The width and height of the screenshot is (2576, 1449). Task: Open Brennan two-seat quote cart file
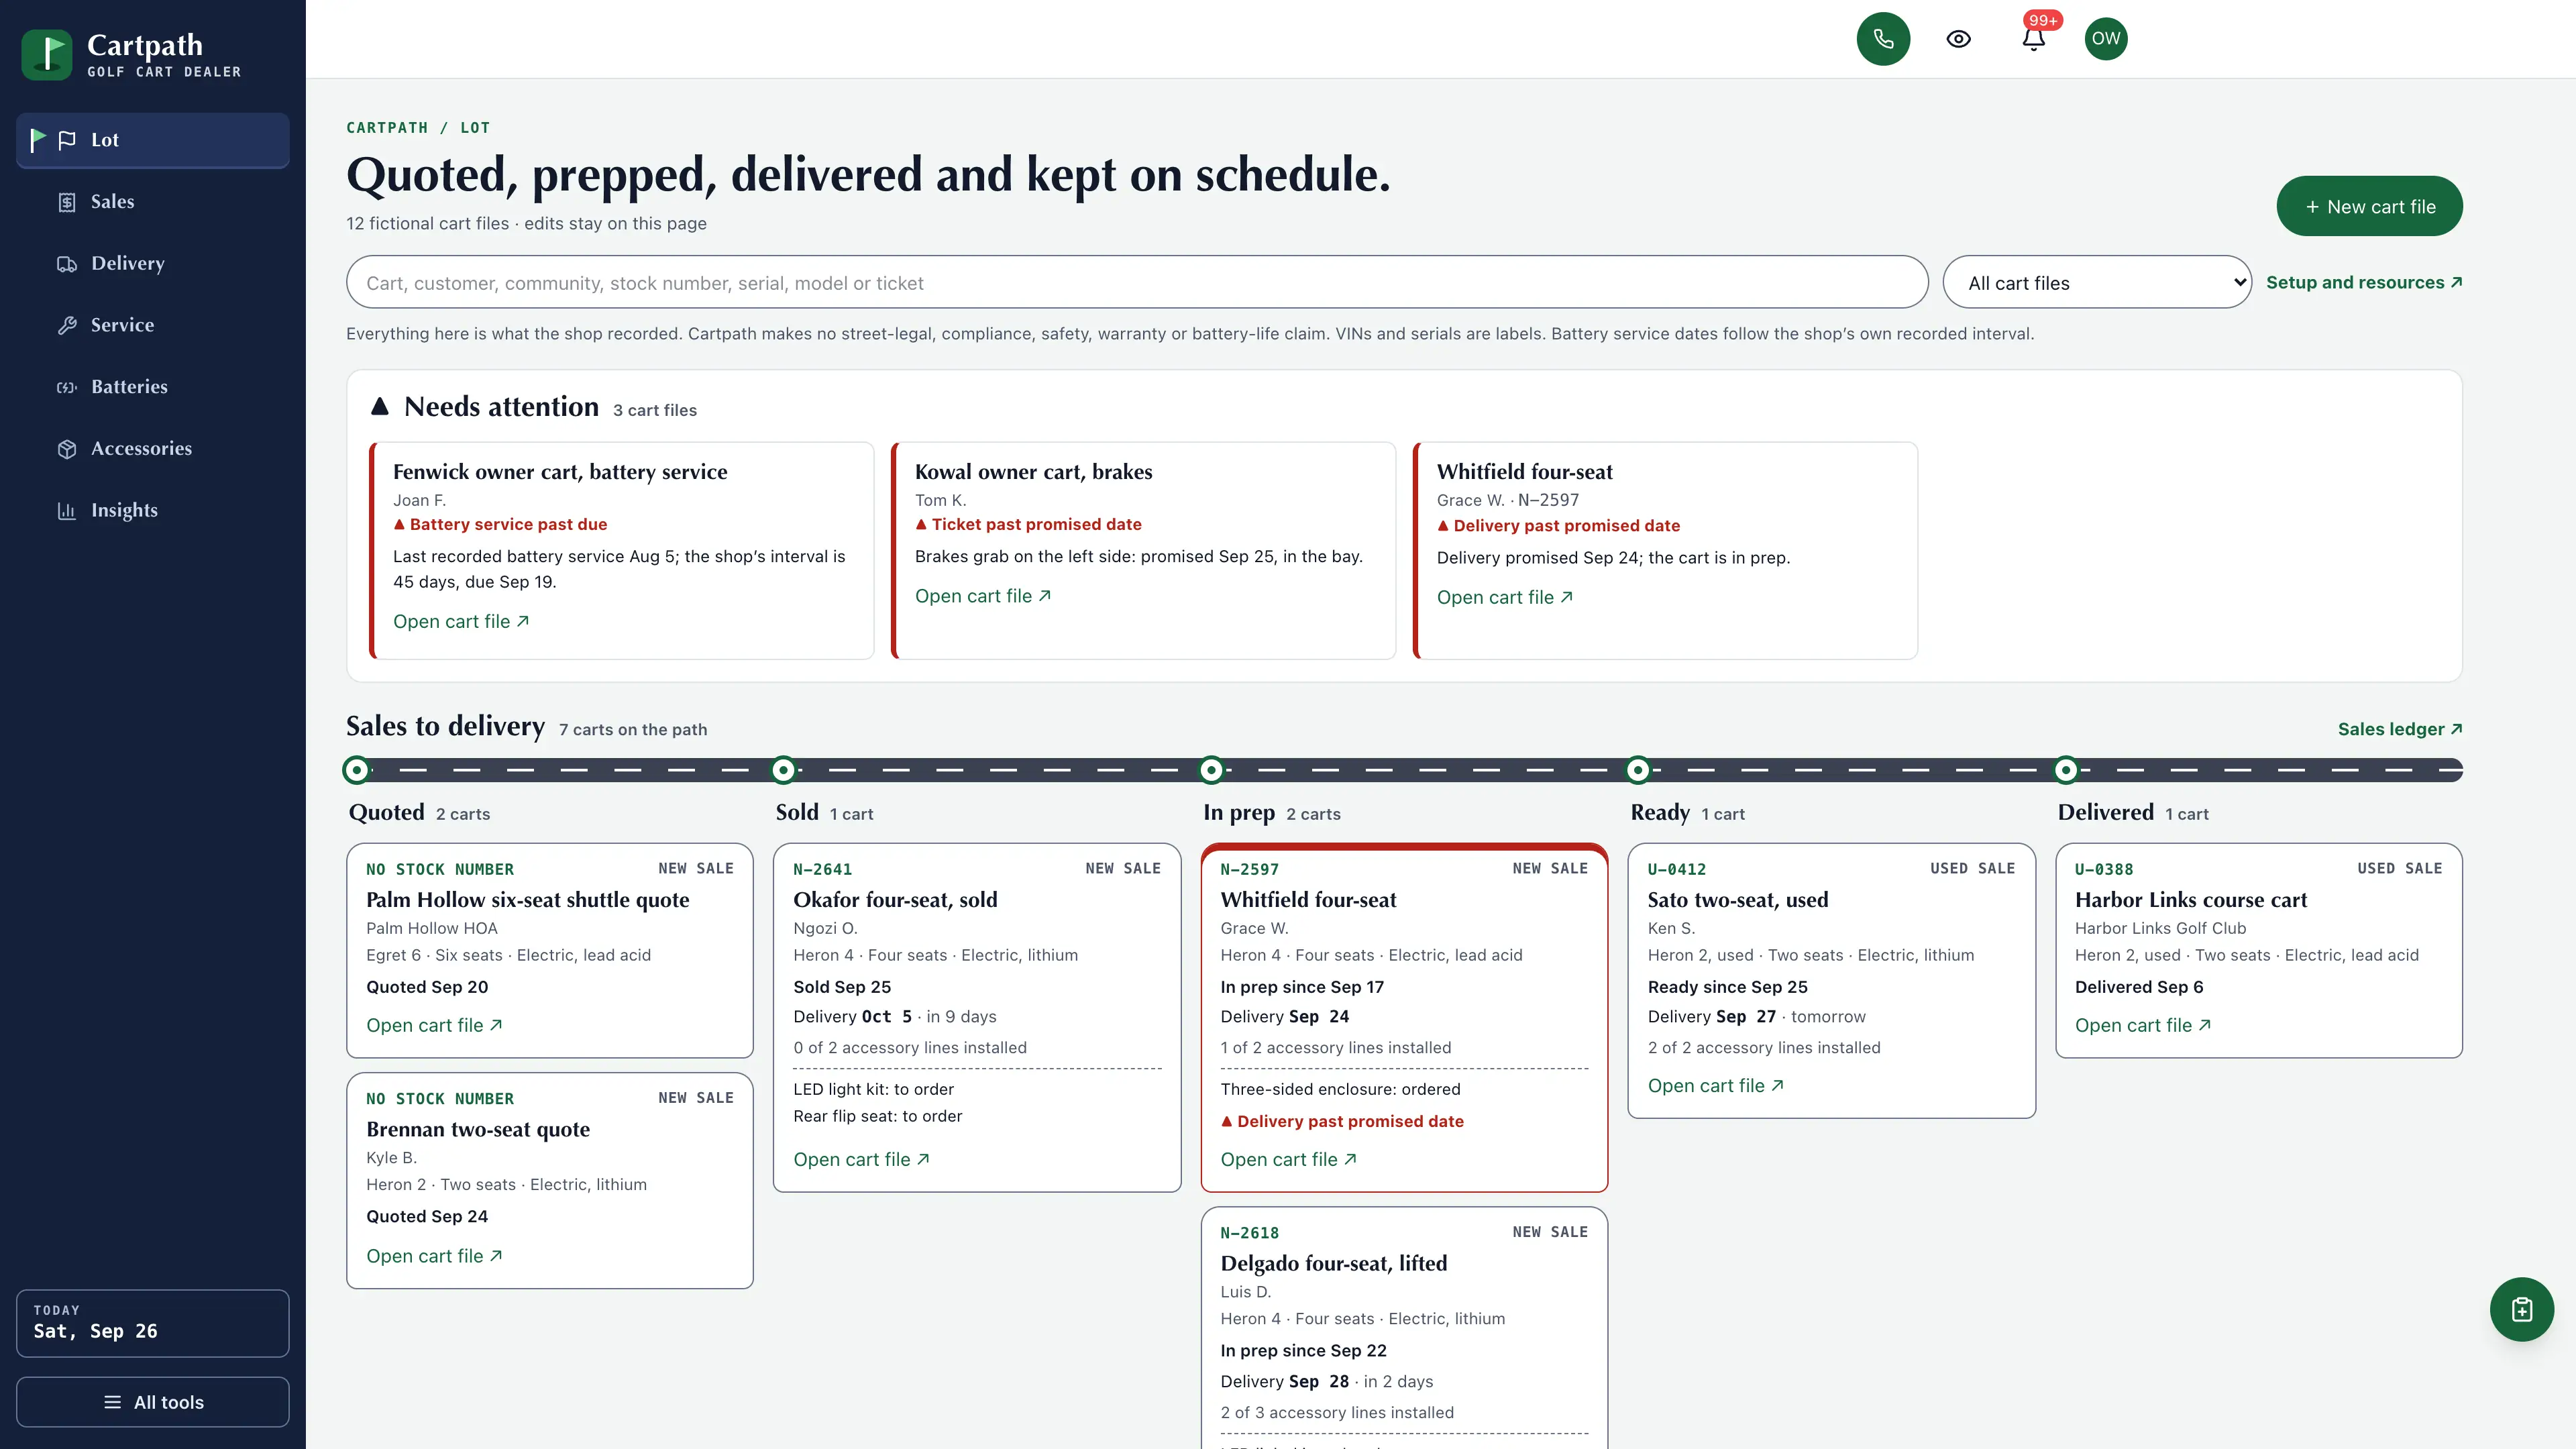point(434,1256)
